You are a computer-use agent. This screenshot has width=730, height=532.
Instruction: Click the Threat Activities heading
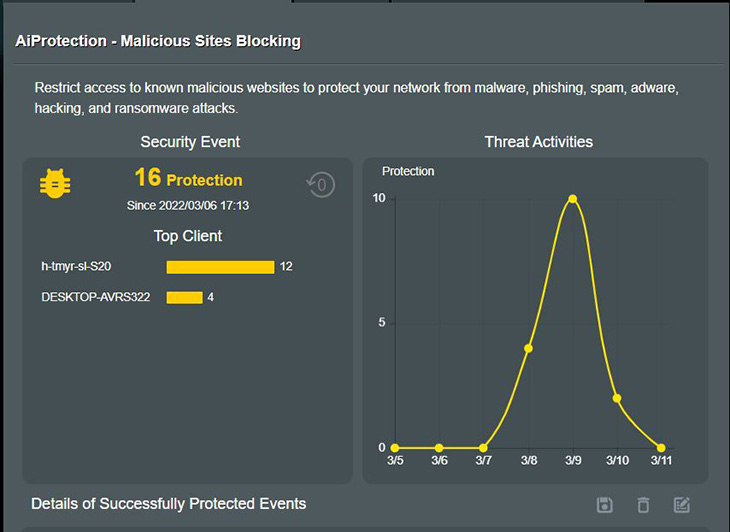tap(539, 142)
